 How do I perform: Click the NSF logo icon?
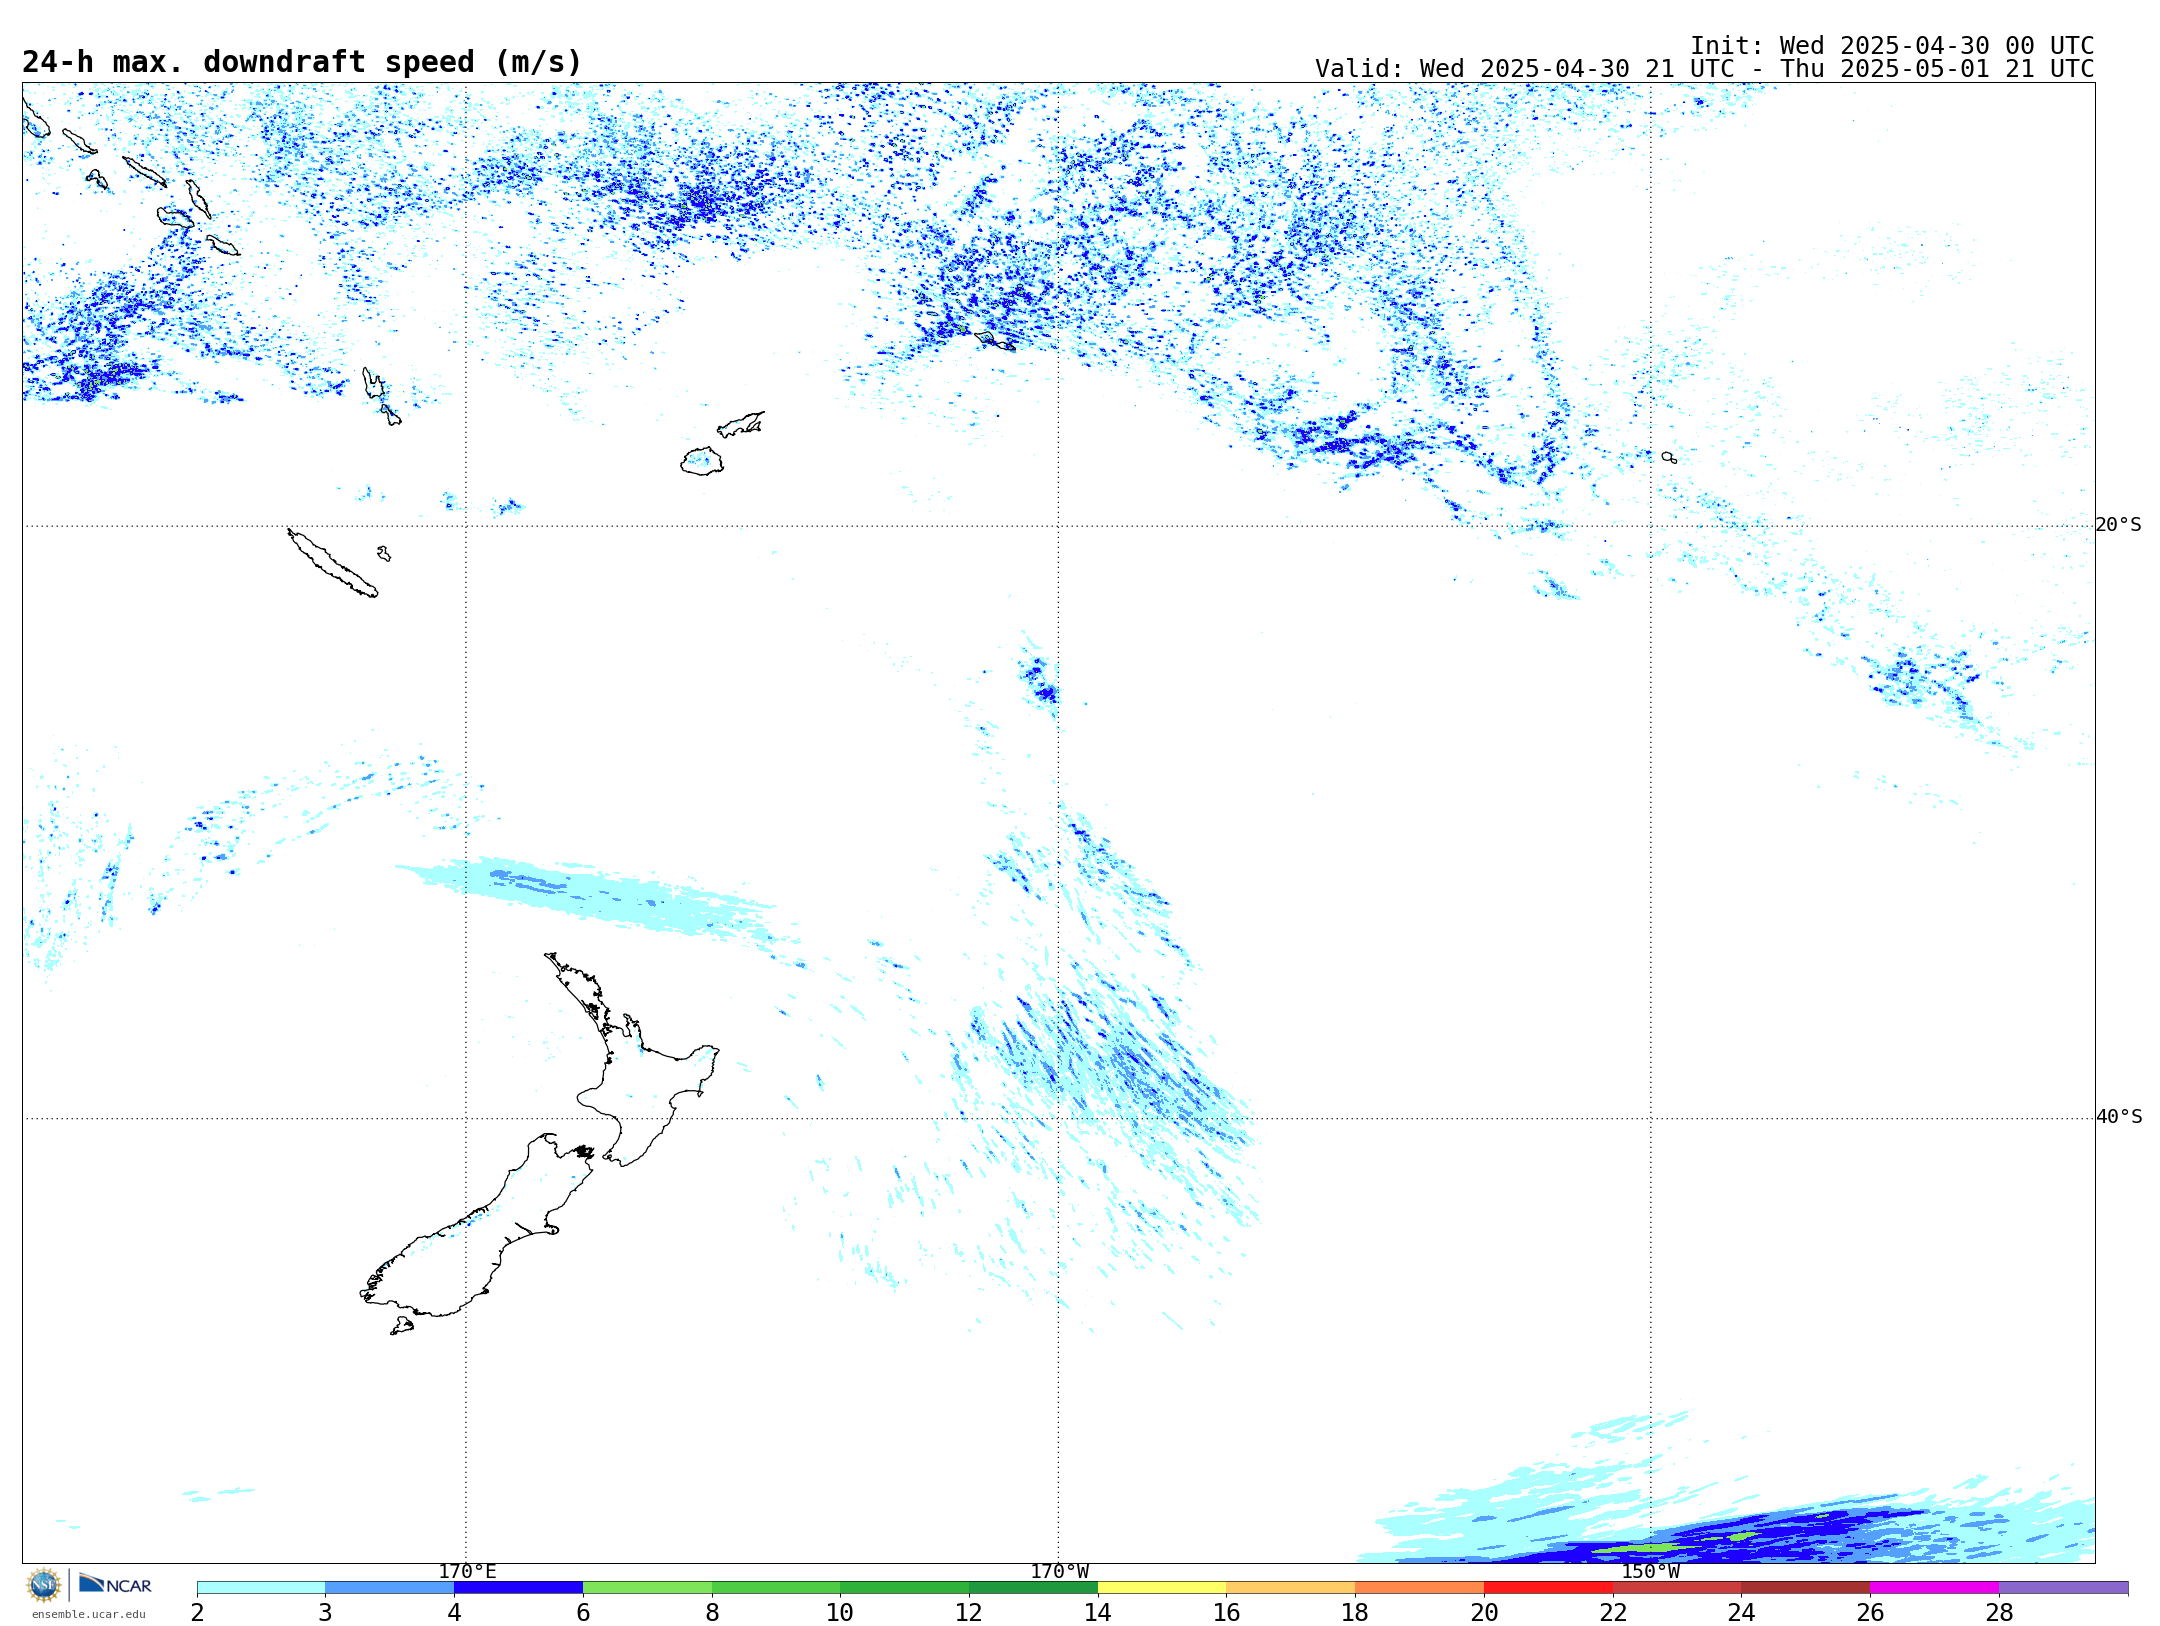click(x=44, y=1585)
